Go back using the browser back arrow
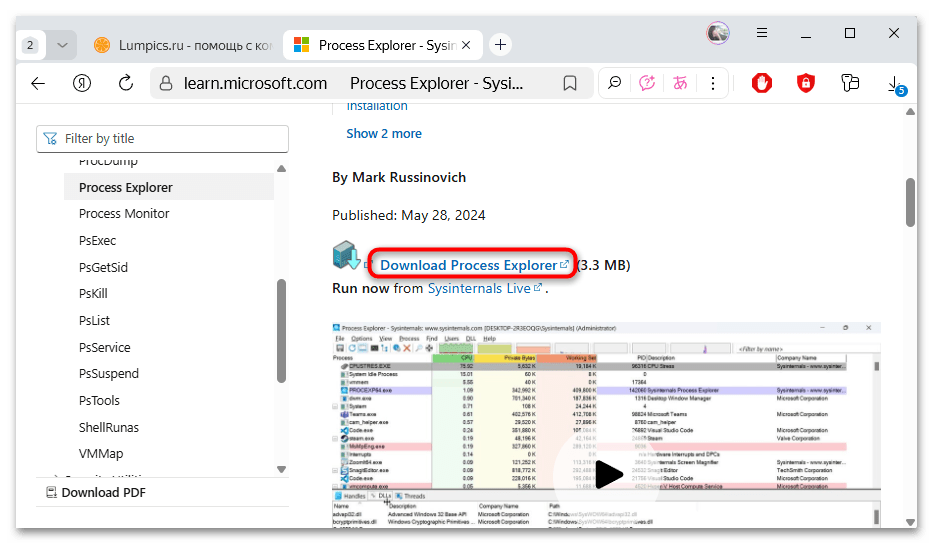 (38, 83)
